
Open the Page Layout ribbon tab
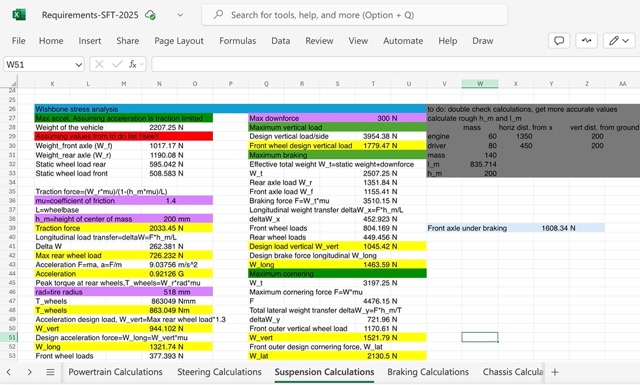point(179,41)
